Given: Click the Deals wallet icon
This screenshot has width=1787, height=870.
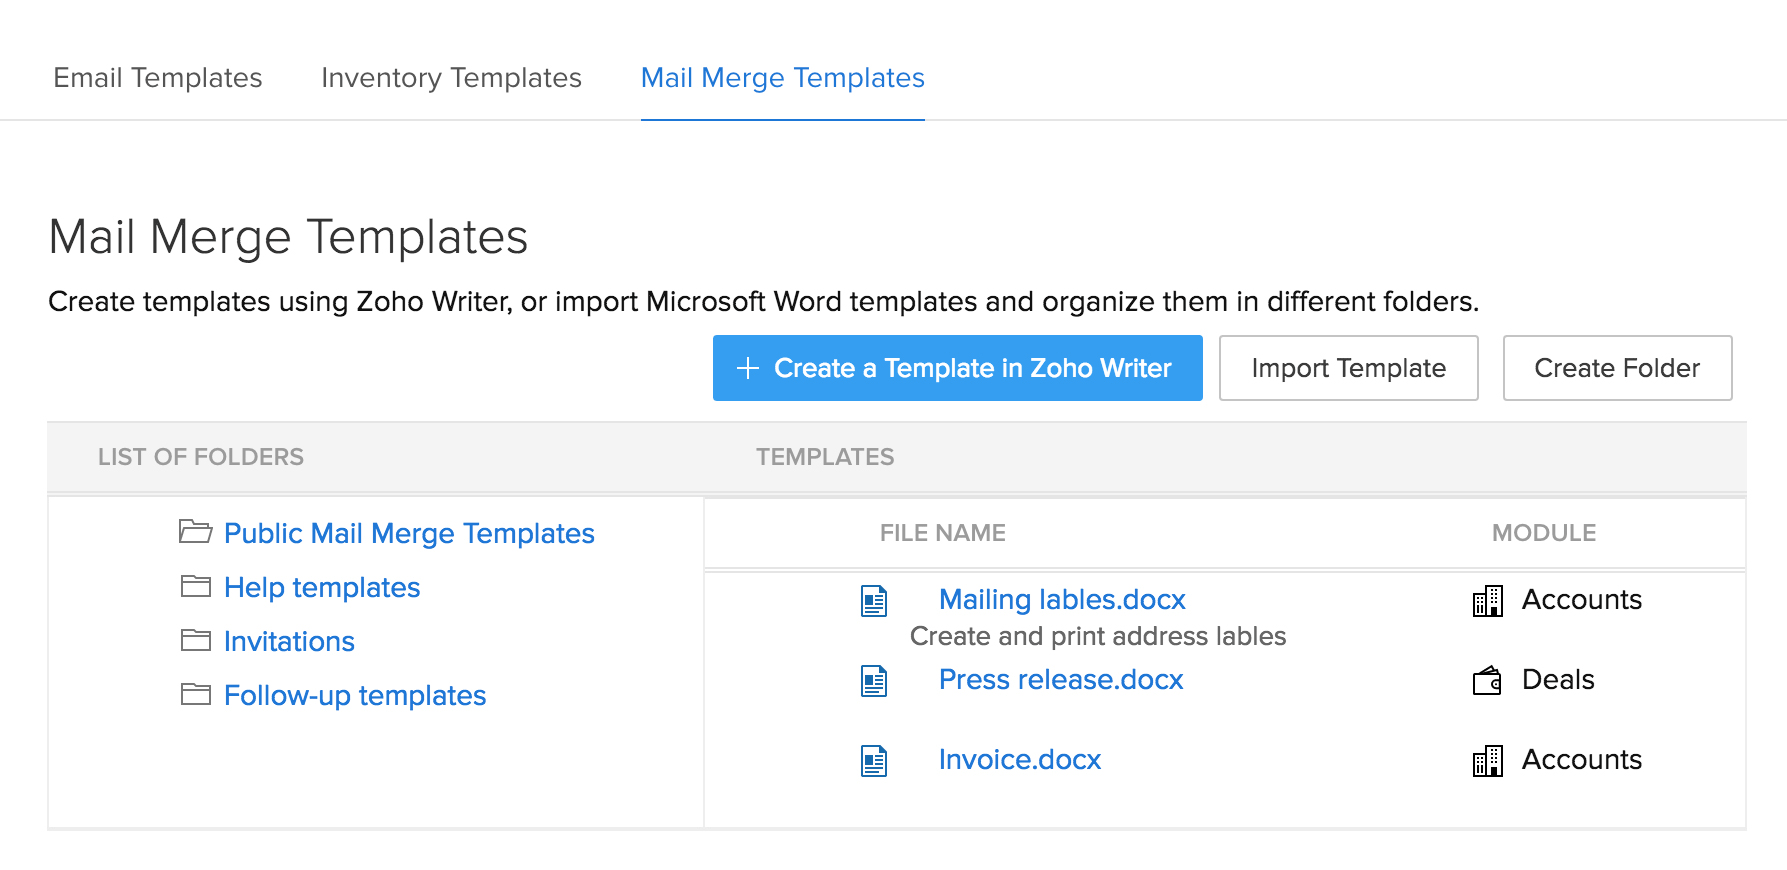Looking at the screenshot, I should tap(1487, 681).
